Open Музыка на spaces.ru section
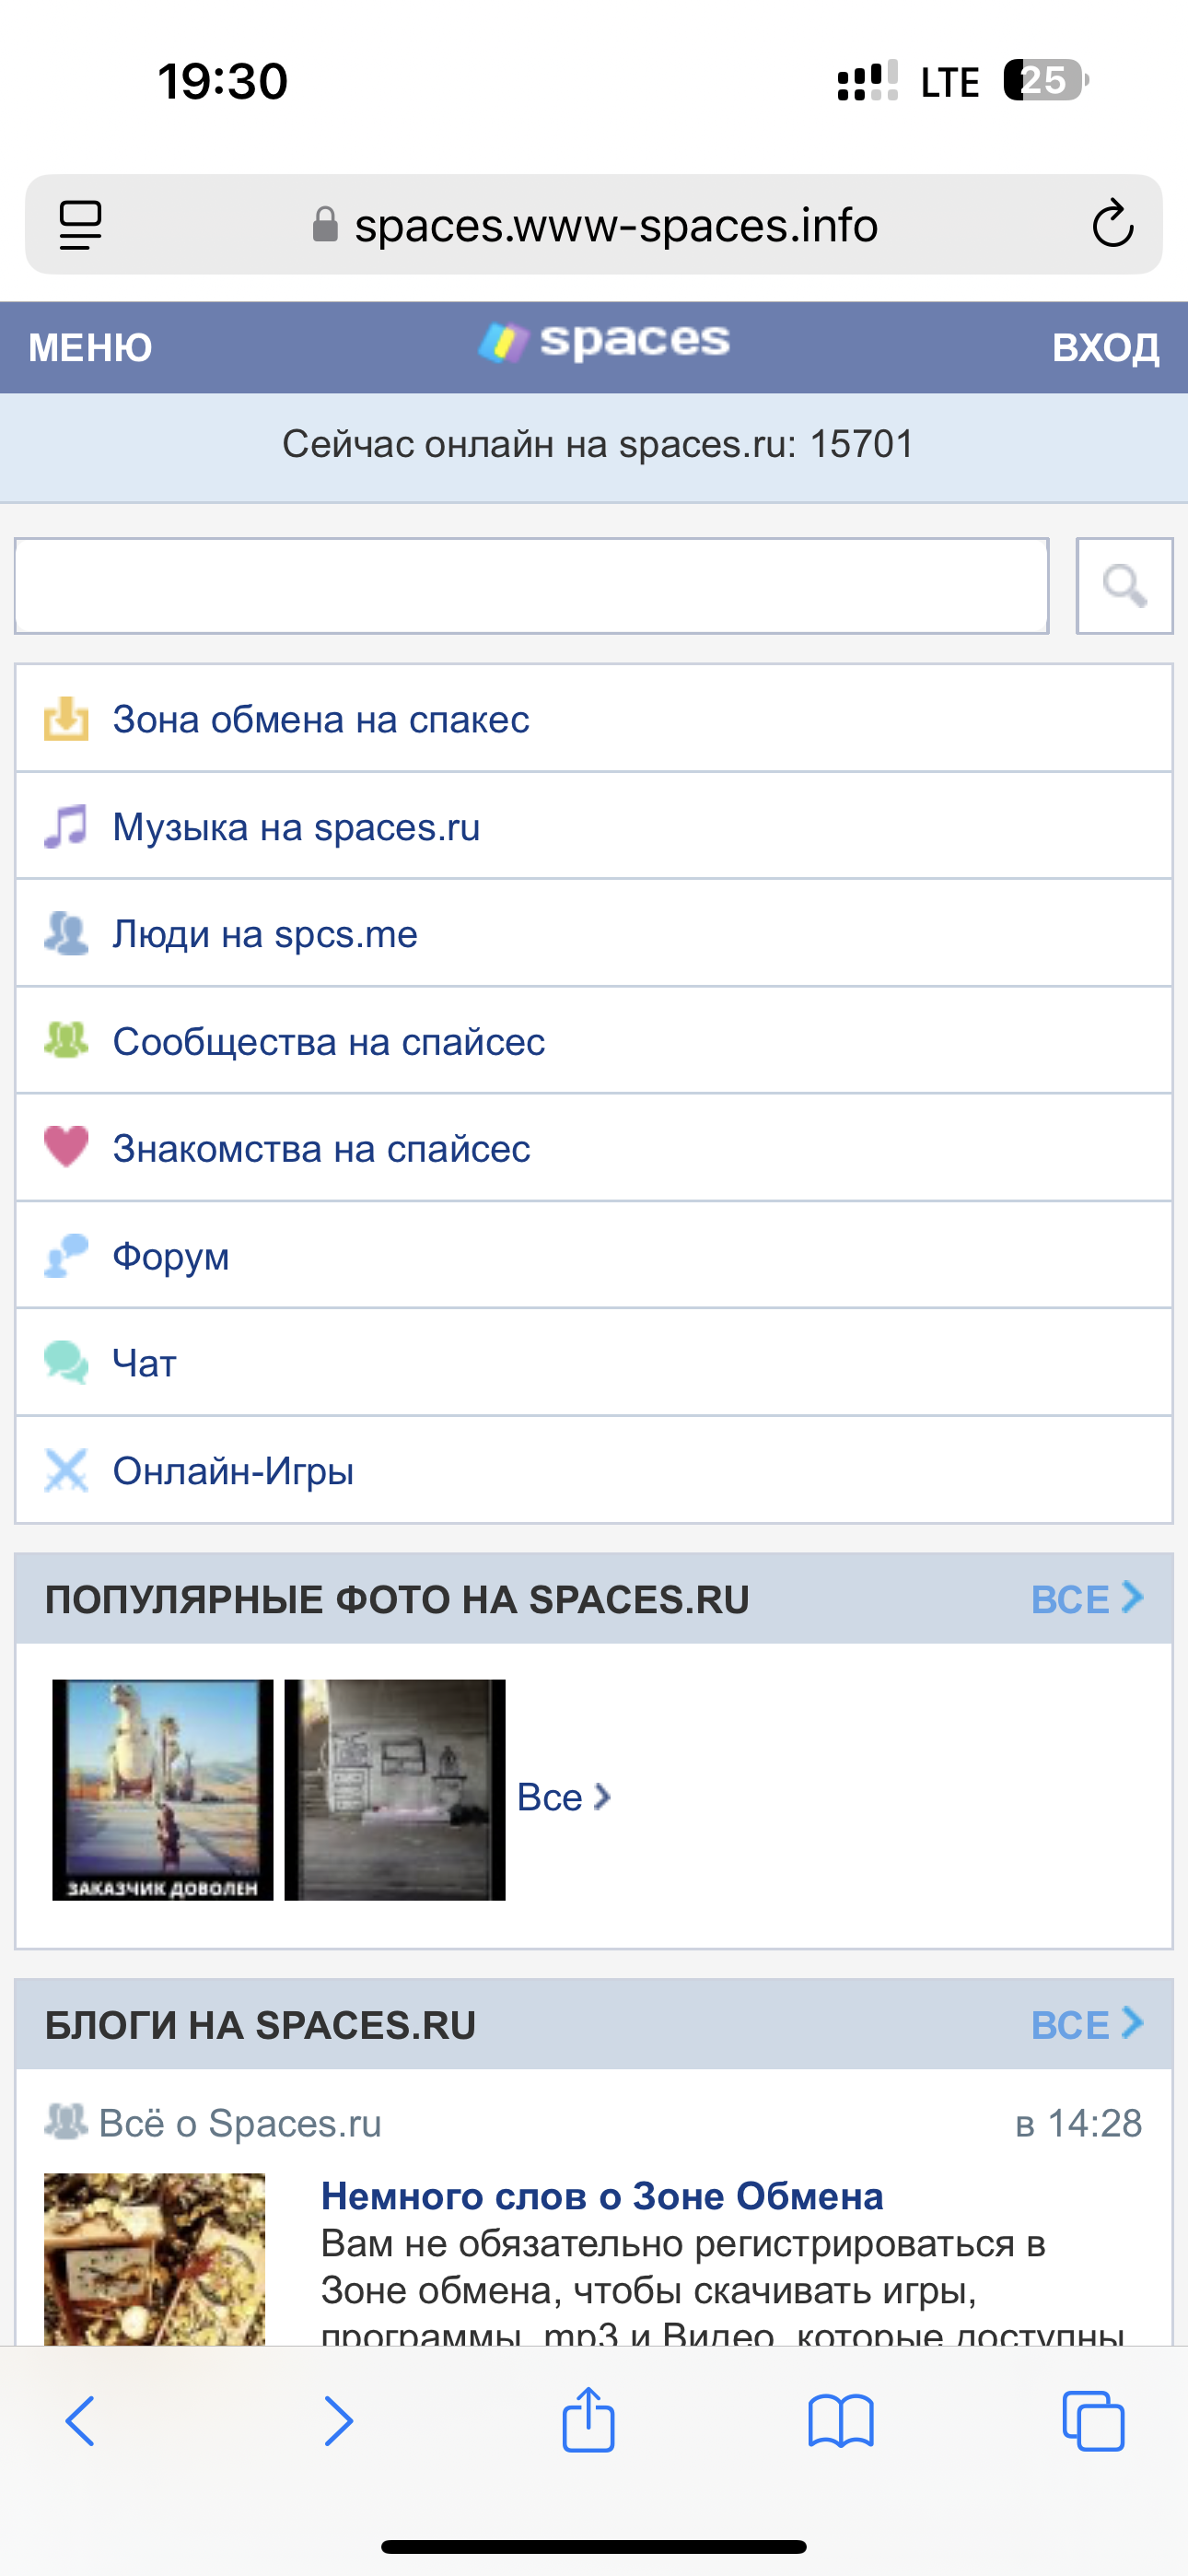 [296, 827]
